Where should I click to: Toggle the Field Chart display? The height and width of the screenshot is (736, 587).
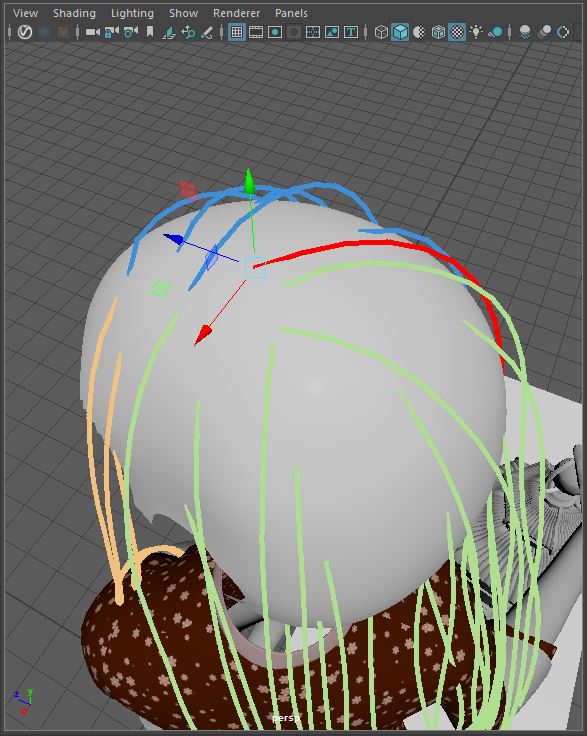(313, 32)
